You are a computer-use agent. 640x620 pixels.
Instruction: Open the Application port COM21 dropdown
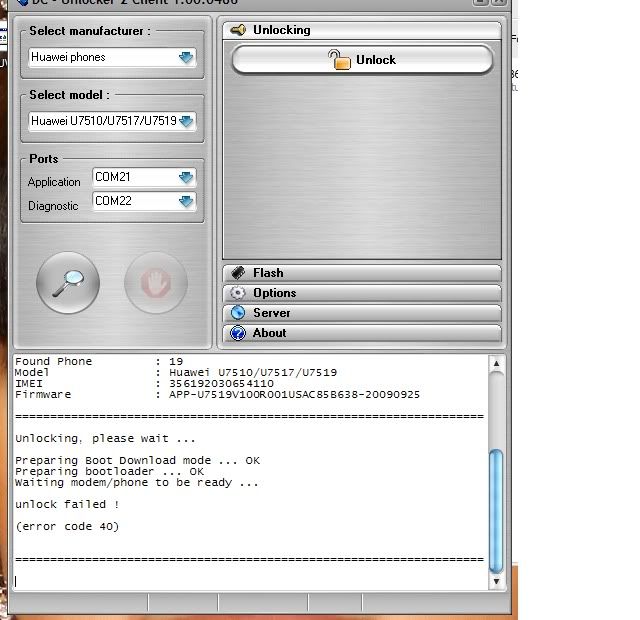coord(186,177)
